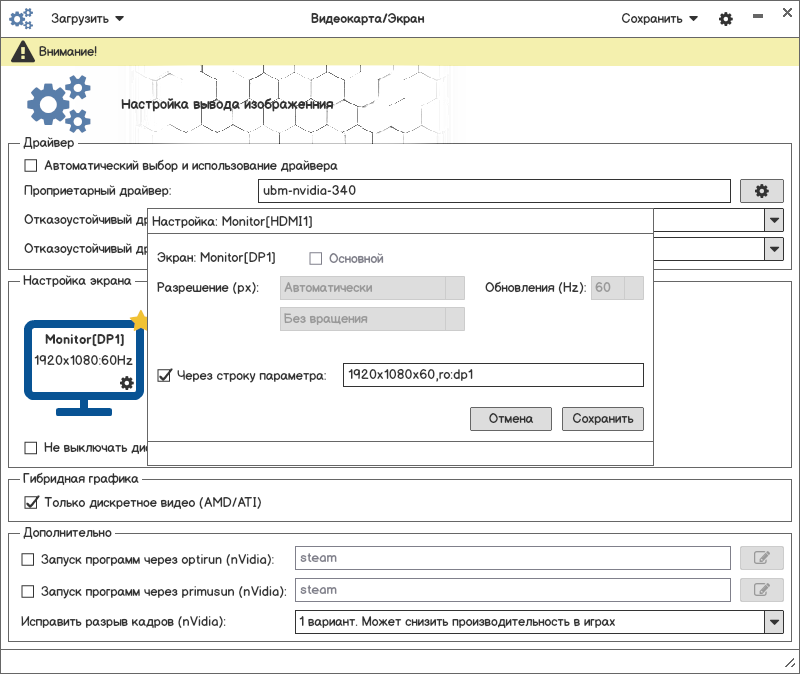Click the Настройка вывода изображения heading

(227, 104)
